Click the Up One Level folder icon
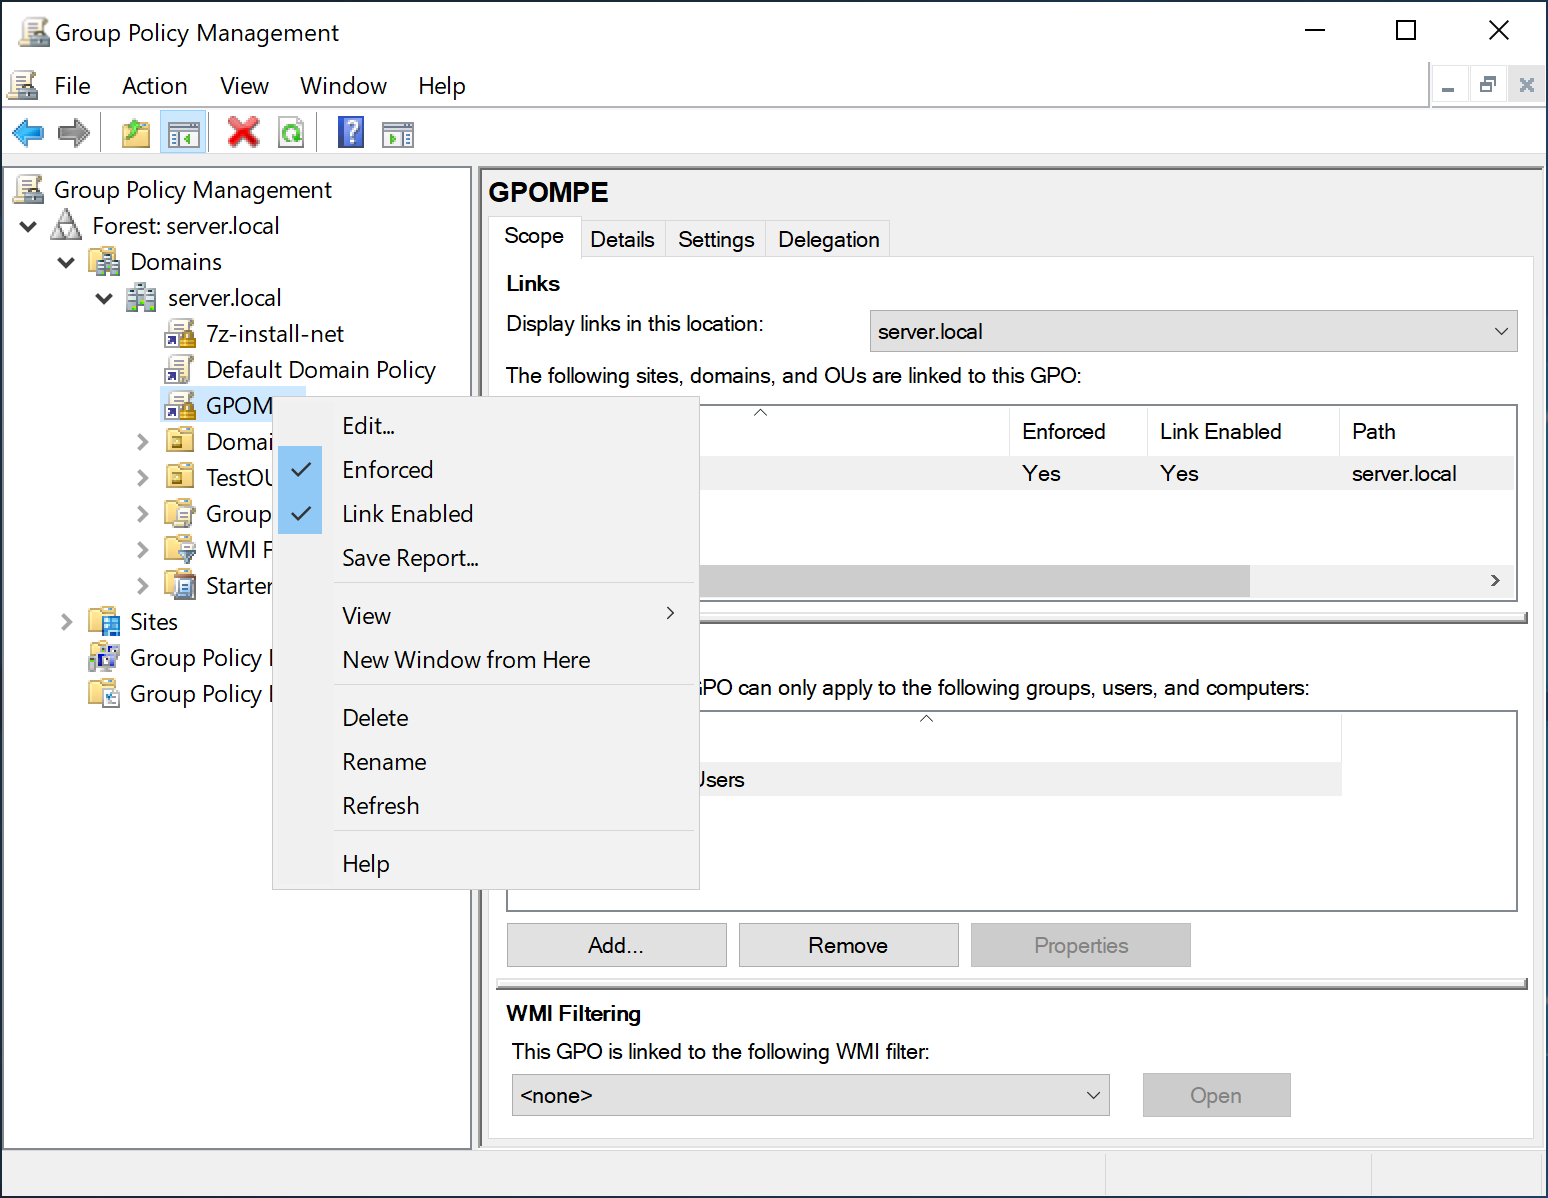The image size is (1548, 1198). point(135,132)
